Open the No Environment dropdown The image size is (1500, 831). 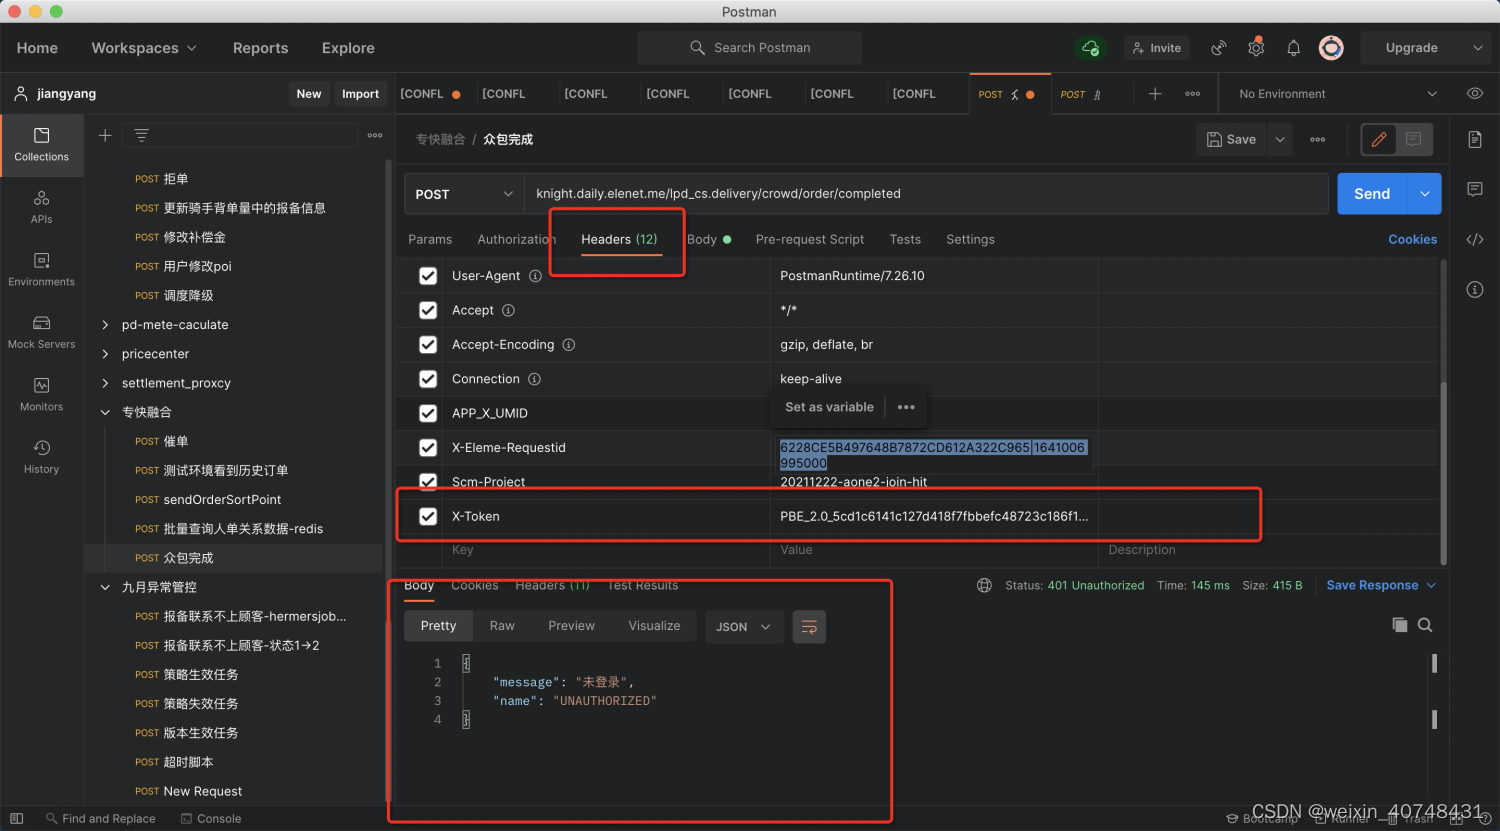coord(1337,94)
